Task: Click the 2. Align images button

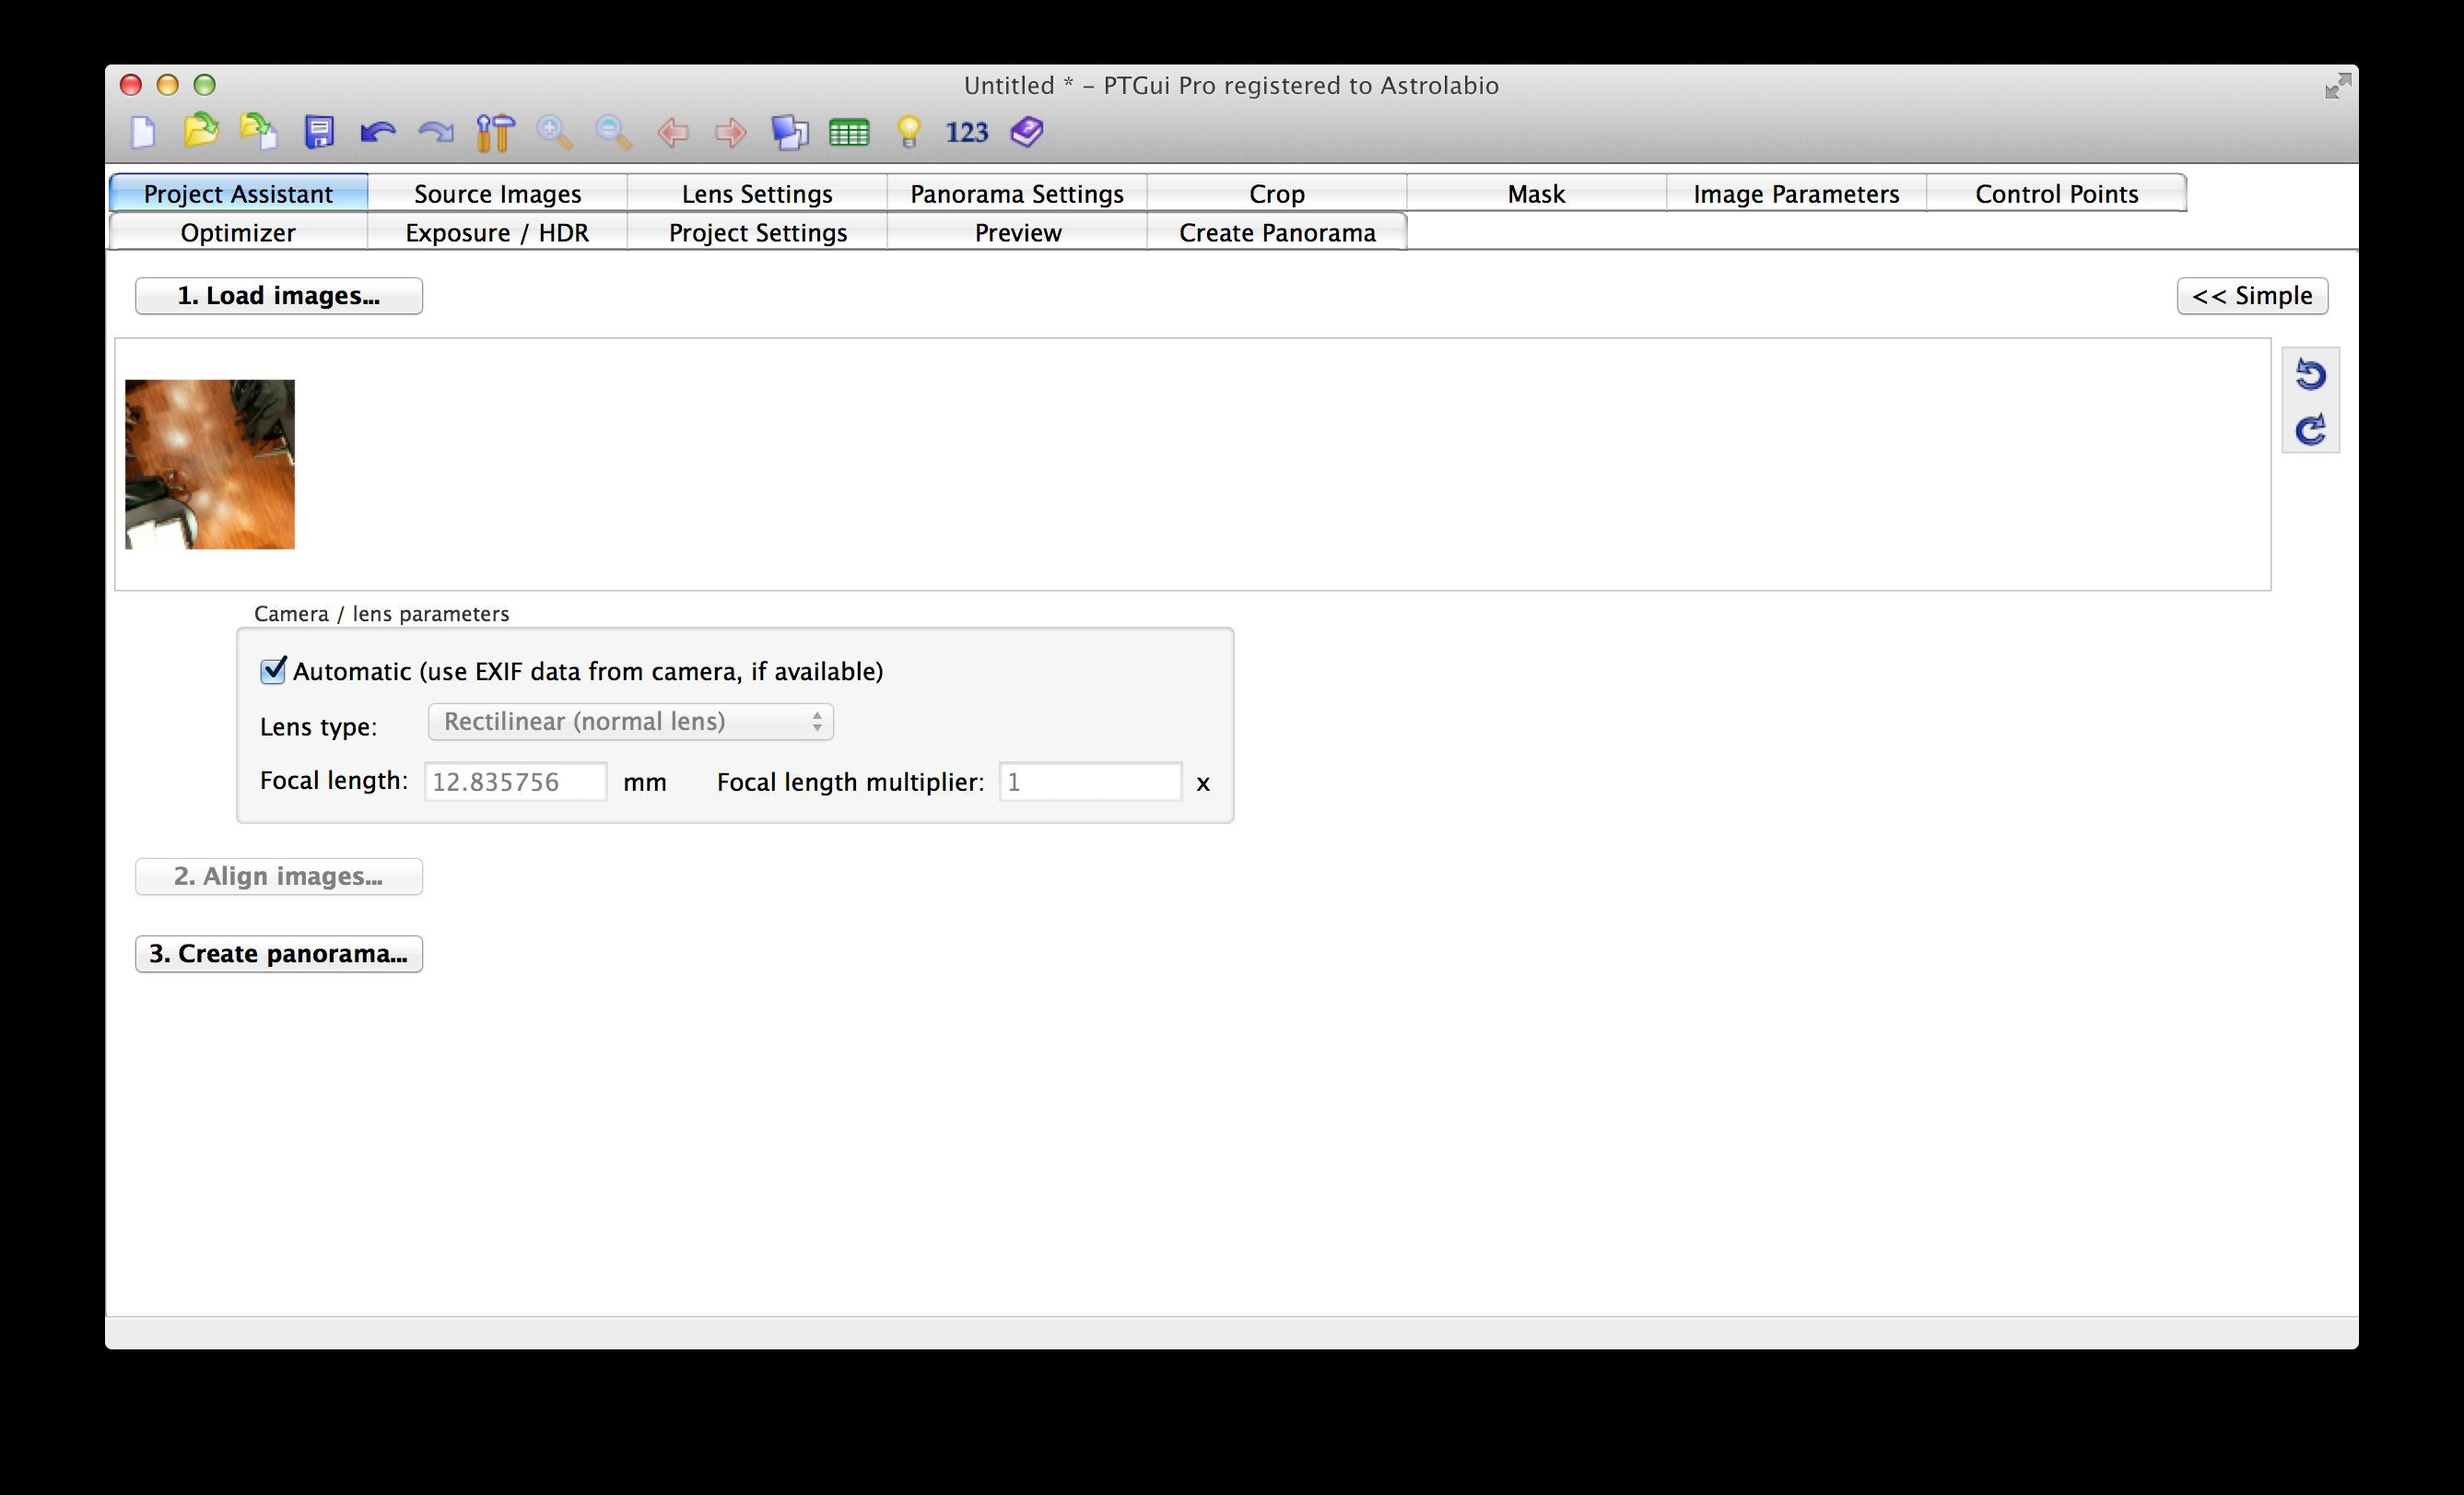Action: (279, 876)
